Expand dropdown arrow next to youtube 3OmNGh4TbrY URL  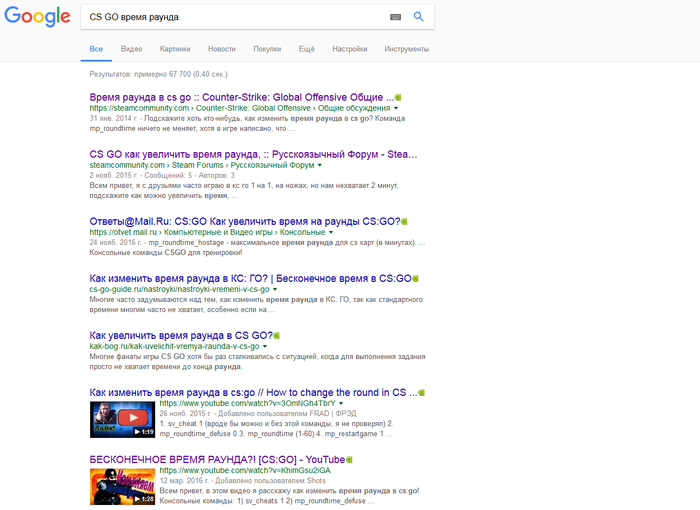[341, 403]
